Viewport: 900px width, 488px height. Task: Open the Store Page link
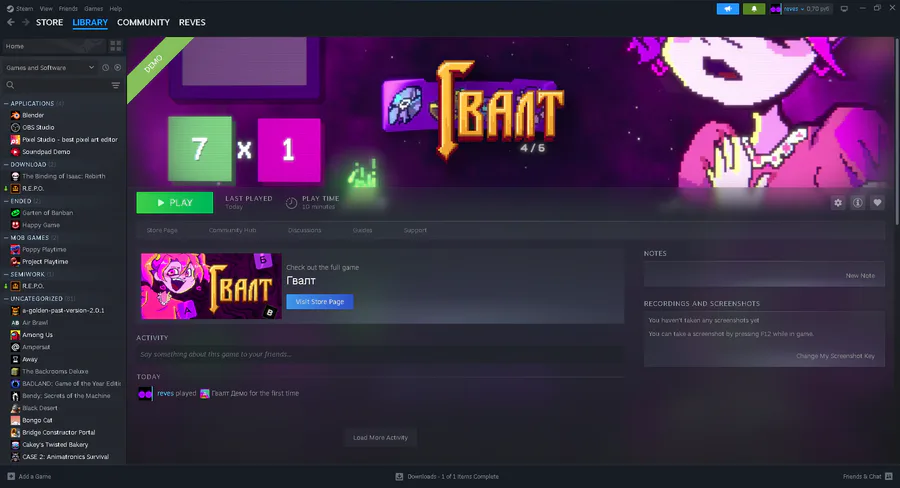(162, 230)
